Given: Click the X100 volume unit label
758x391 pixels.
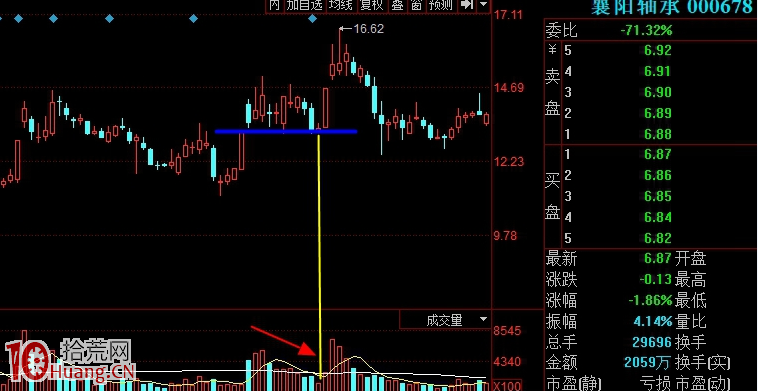Looking at the screenshot, I should 508,386.
